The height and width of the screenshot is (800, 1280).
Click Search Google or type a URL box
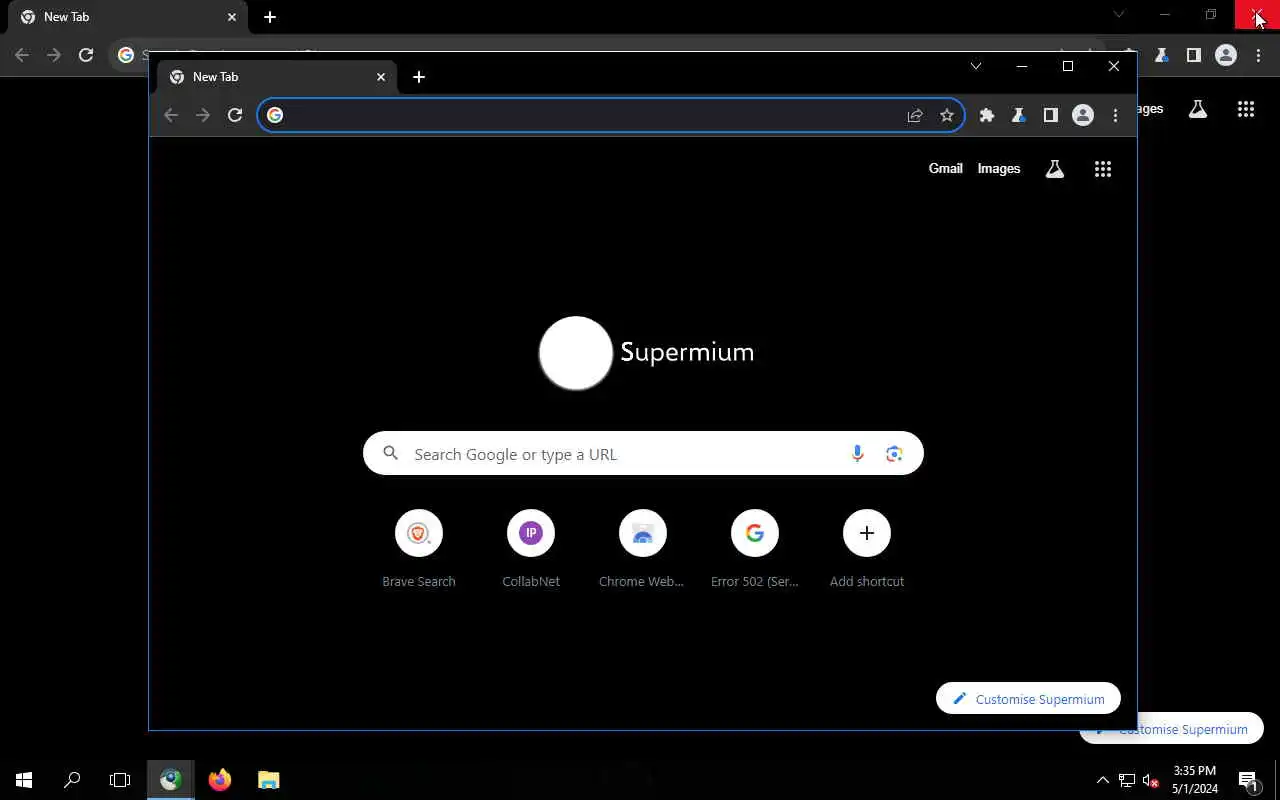click(x=643, y=454)
